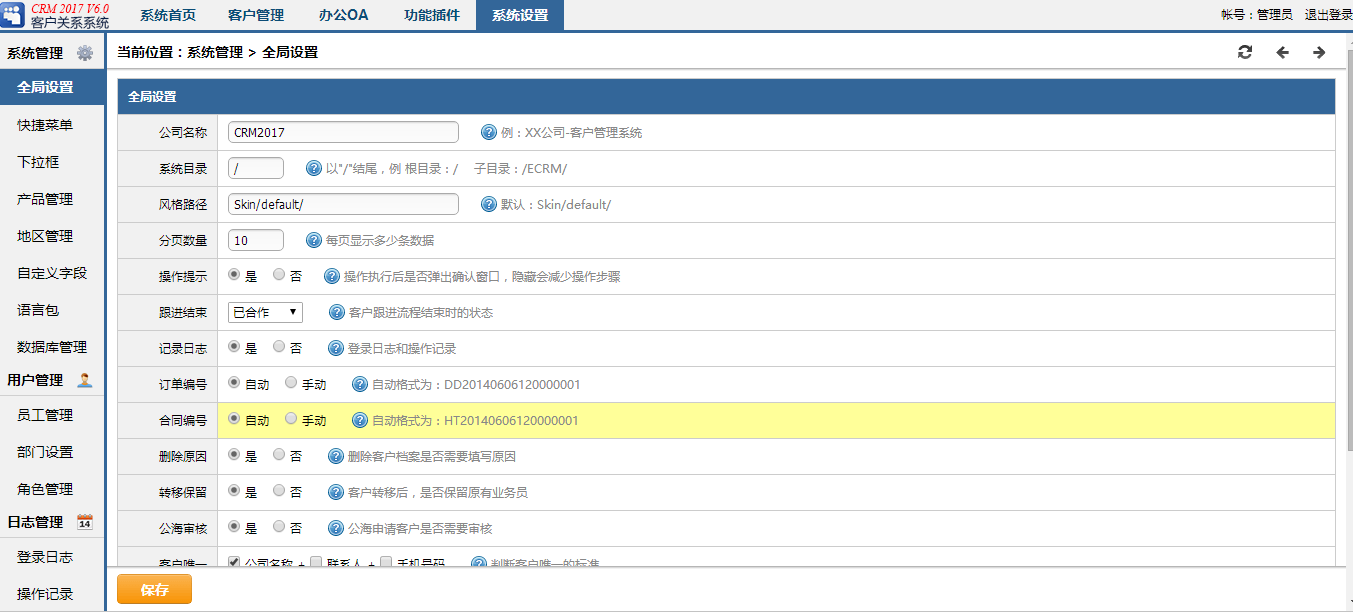Check the 联系人 checkbox in 客户唯一
Image resolution: width=1353 pixels, height=612 pixels.
[x=316, y=563]
